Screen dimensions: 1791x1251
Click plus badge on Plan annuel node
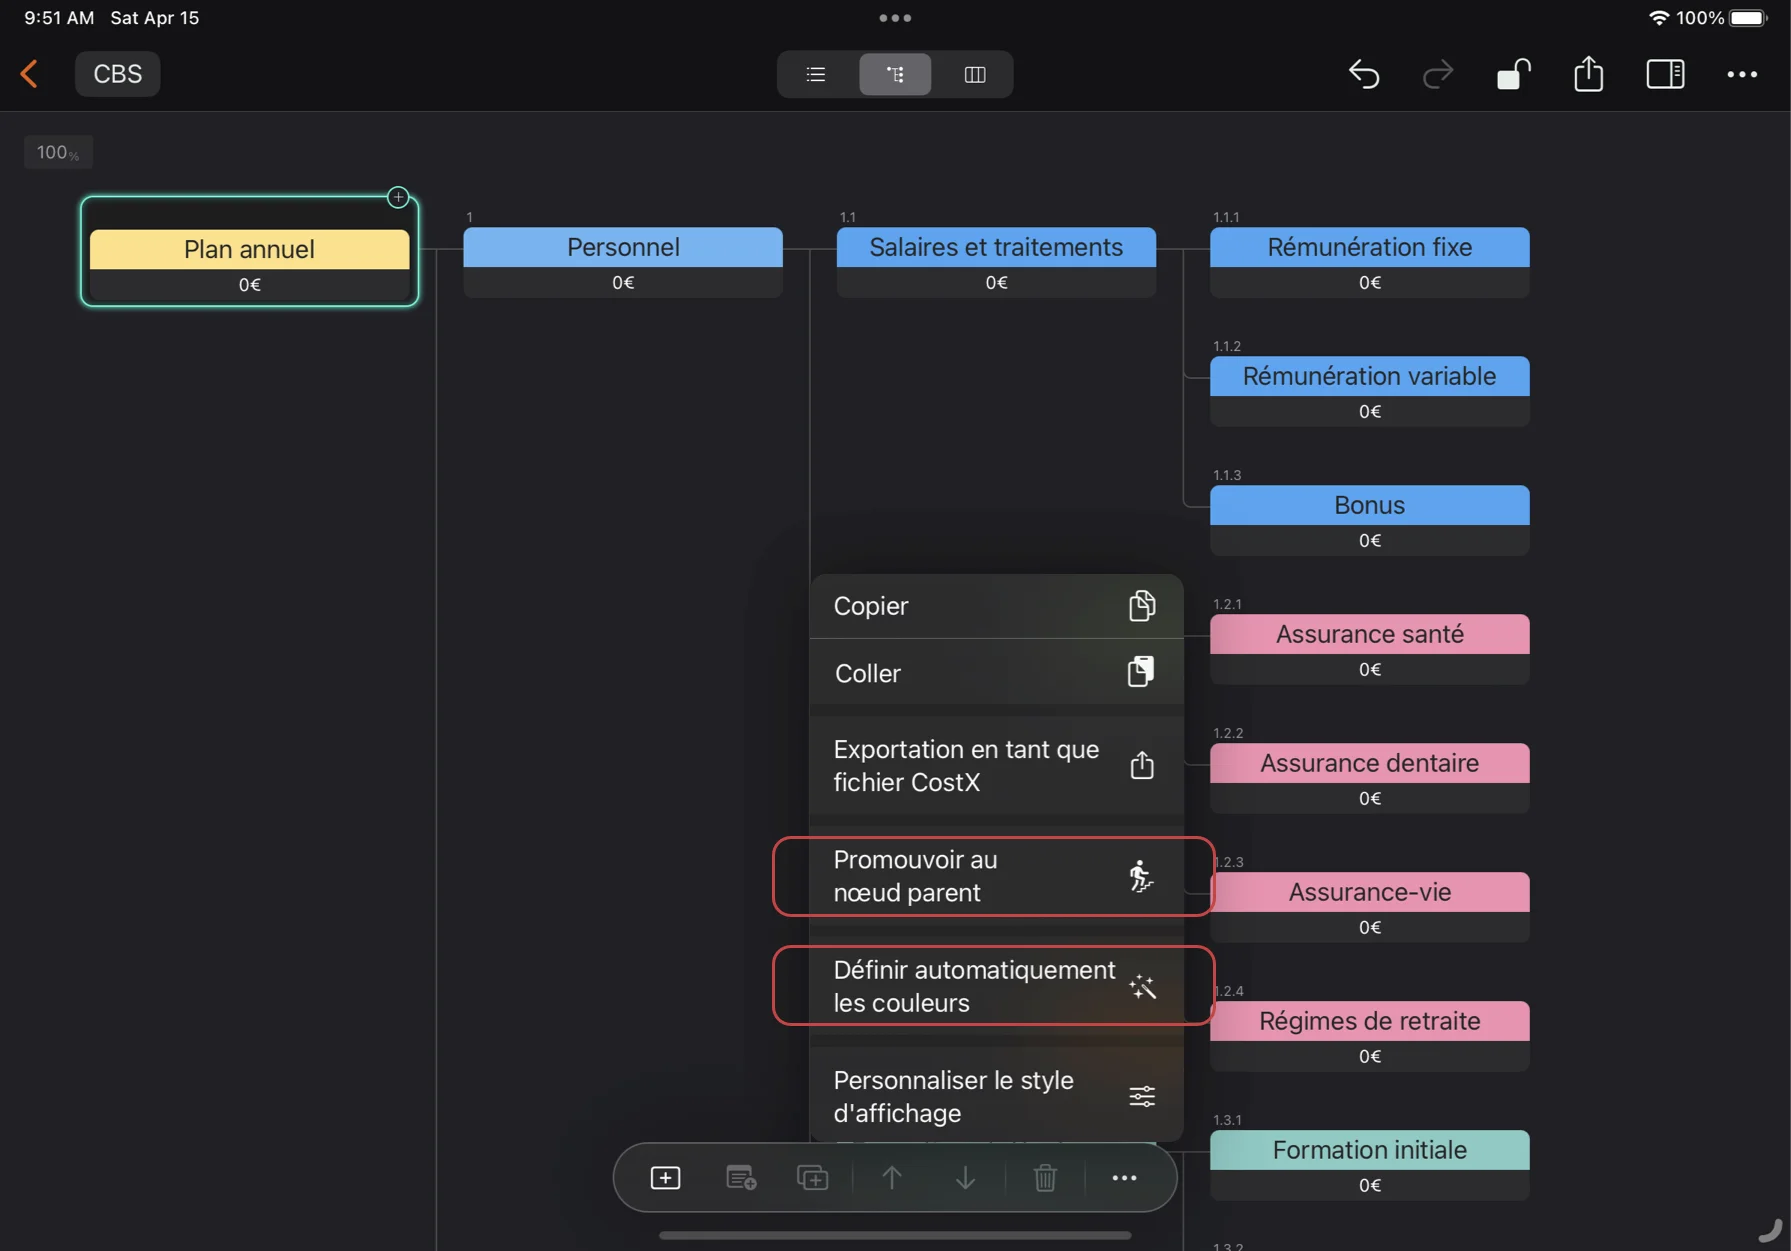click(398, 197)
